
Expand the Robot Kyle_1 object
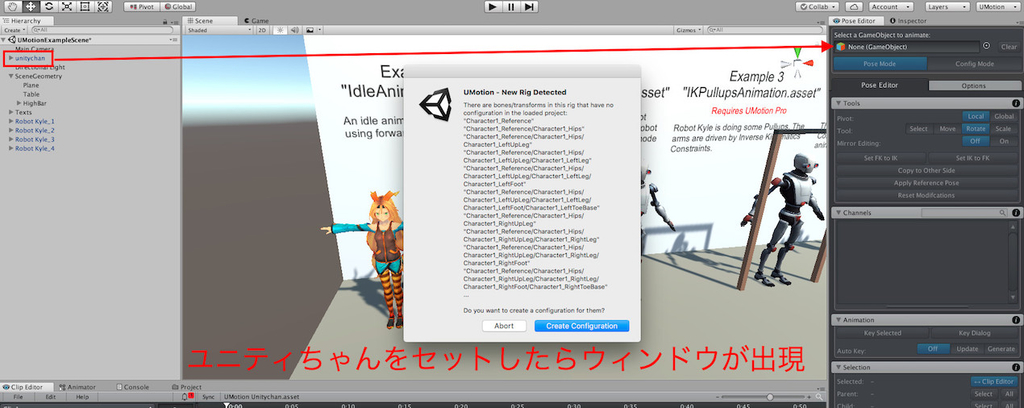(x=11, y=121)
